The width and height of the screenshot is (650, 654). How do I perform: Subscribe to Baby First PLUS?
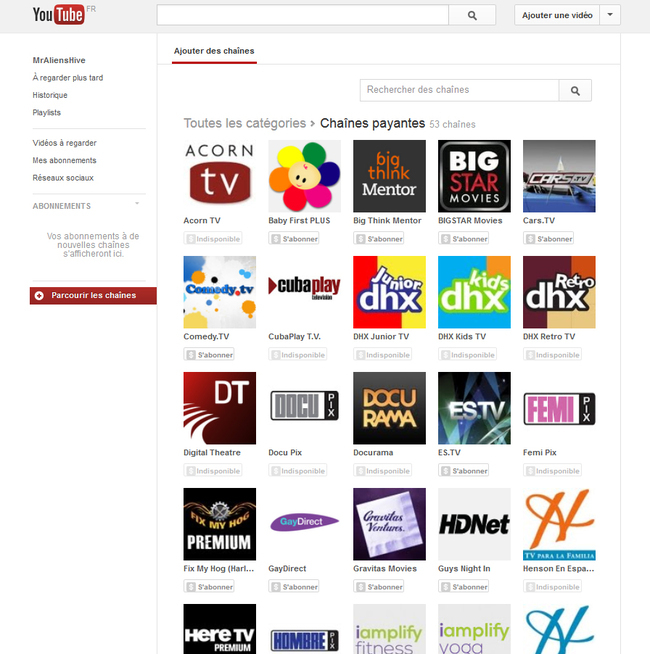point(294,239)
